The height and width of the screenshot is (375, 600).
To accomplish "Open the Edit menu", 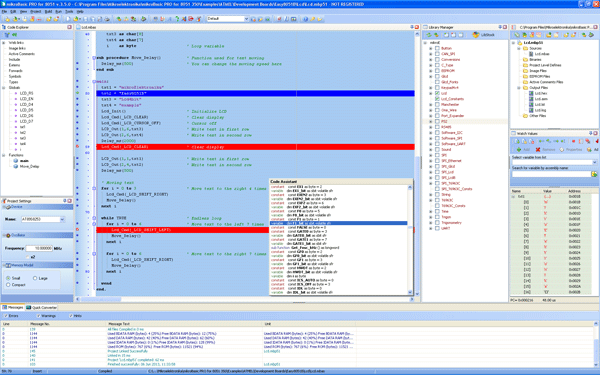I will 13,11.
